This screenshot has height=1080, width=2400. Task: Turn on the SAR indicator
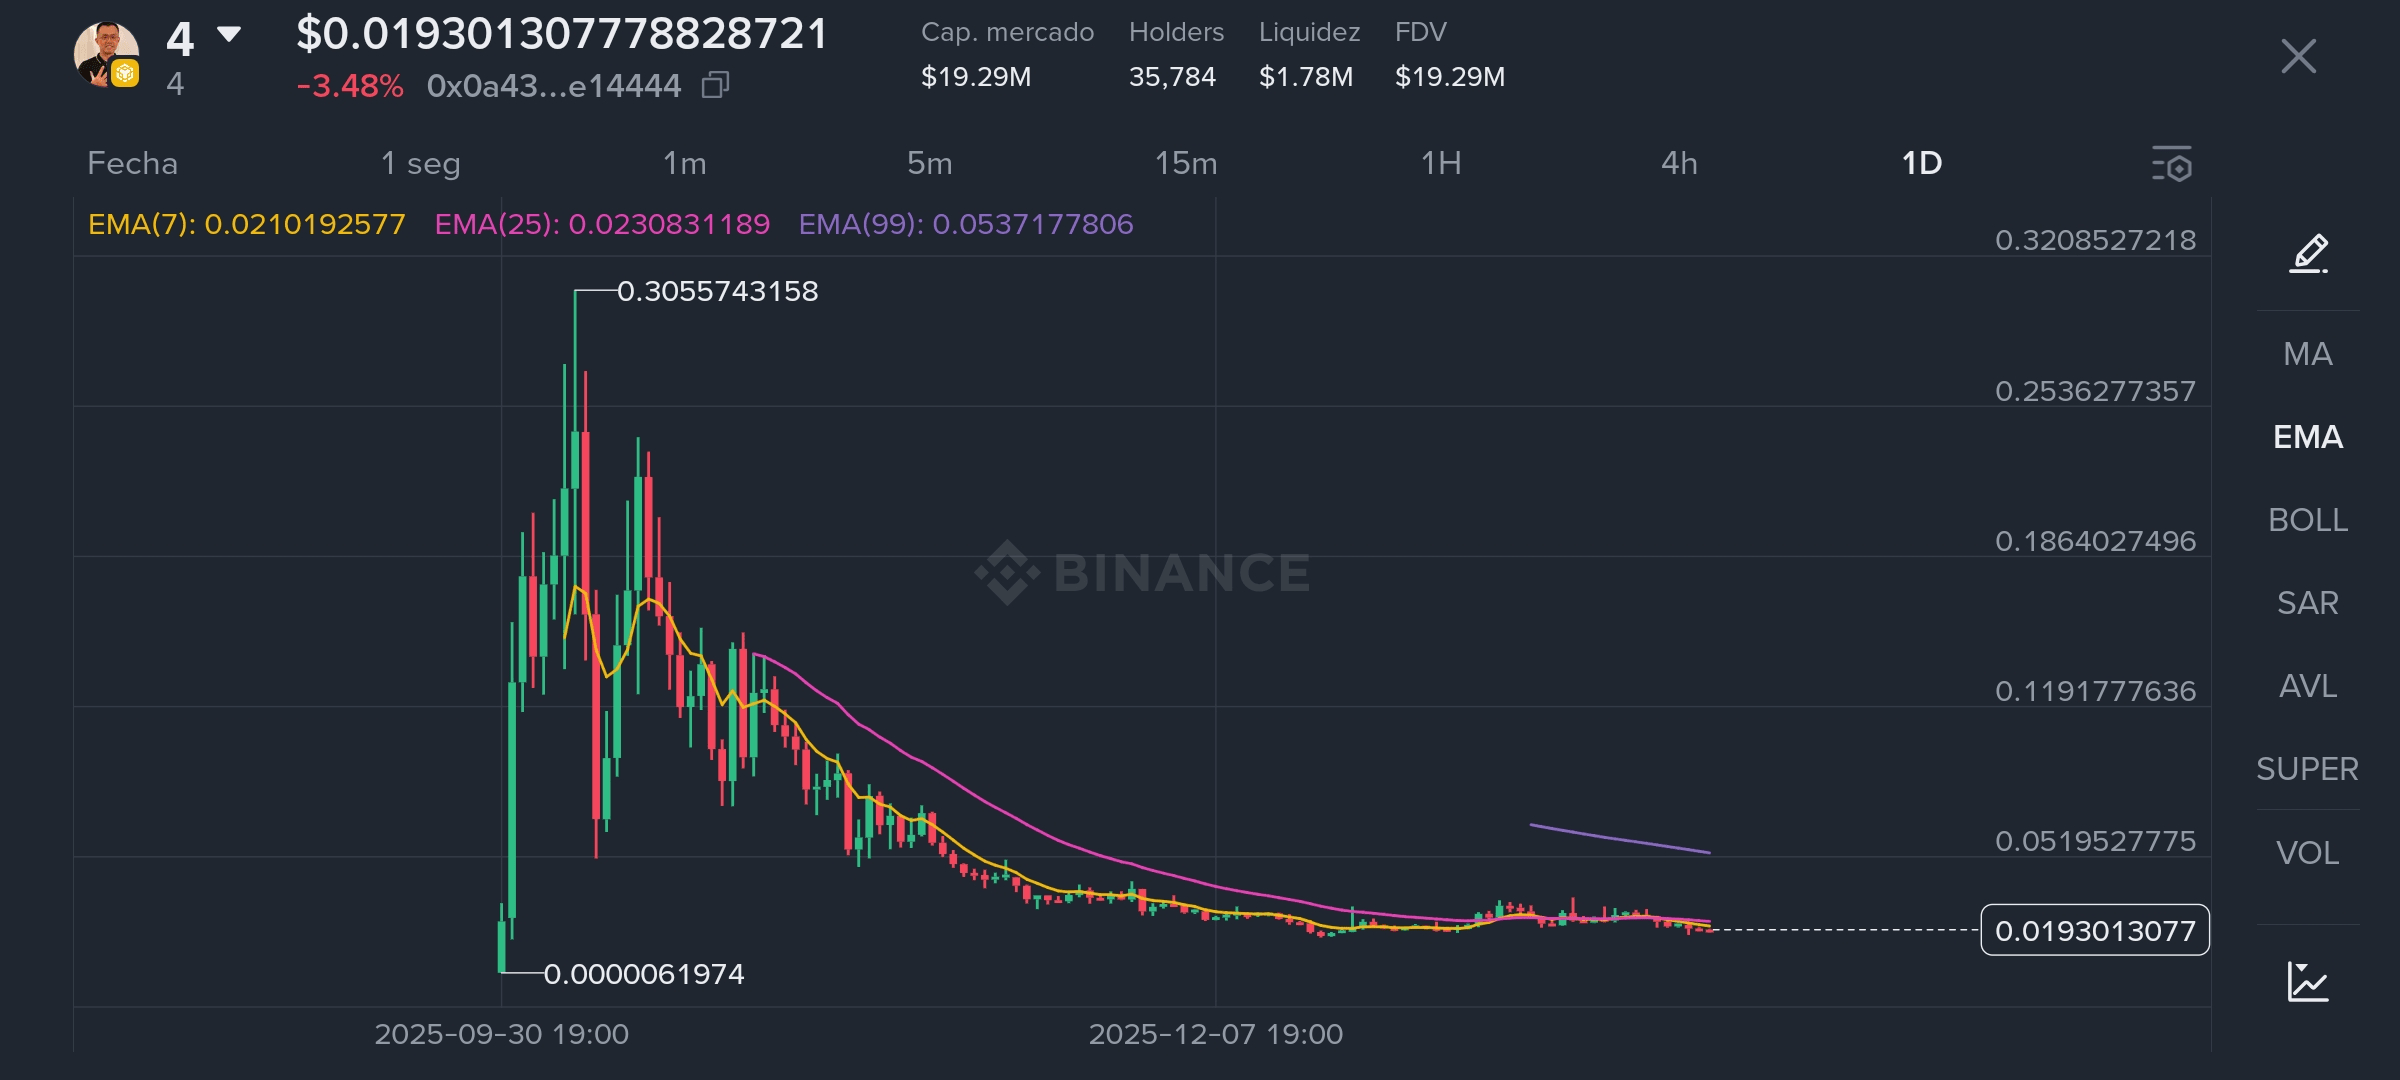[2308, 603]
